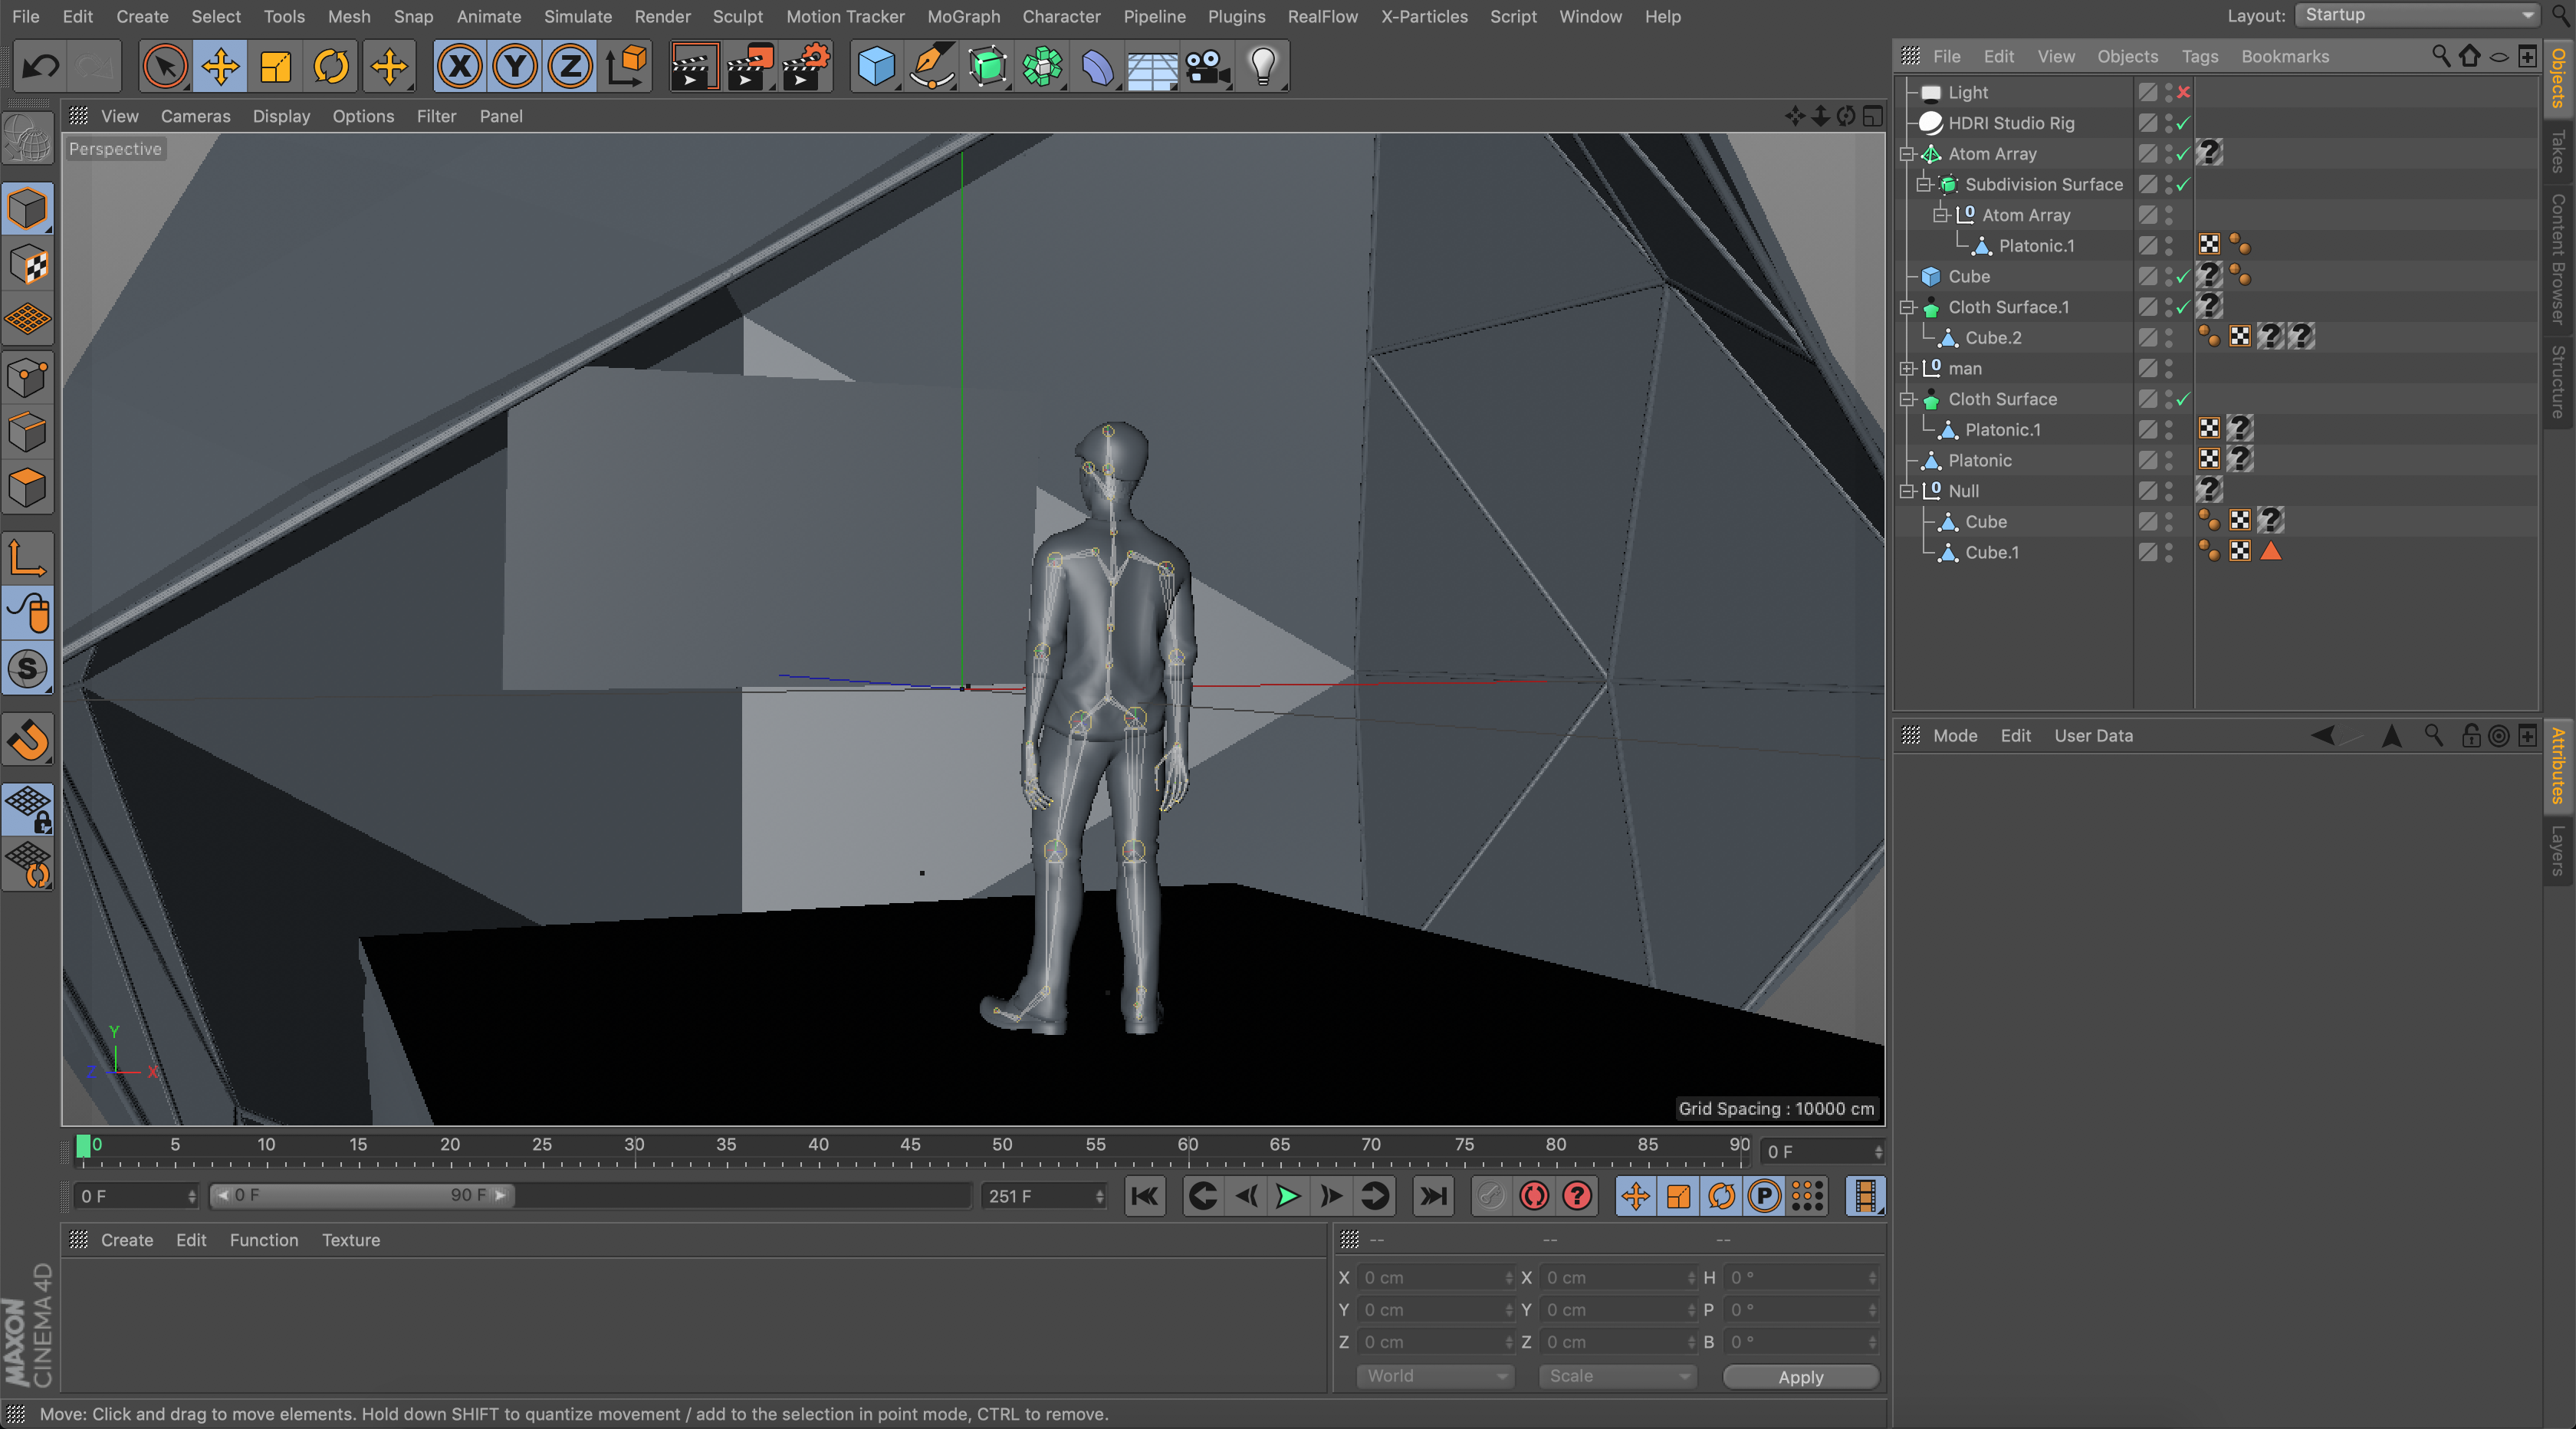Switch to Texture mode
Viewport: 2576px width, 1429px height.
tap(28, 265)
